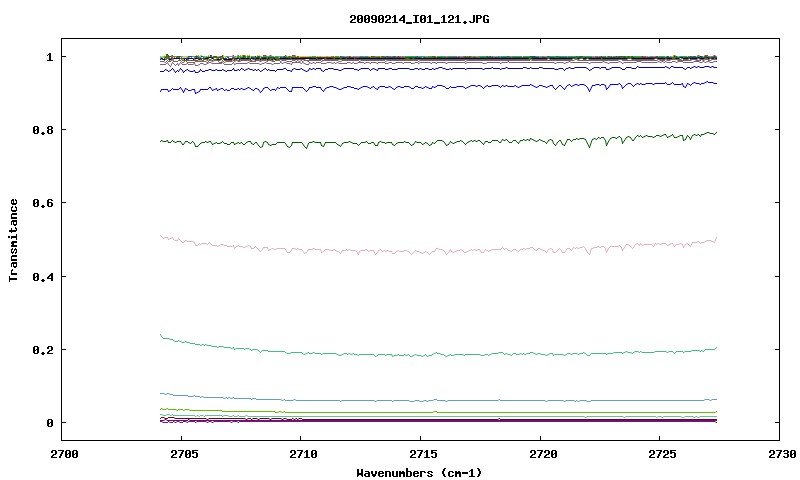Click the x-axis tick label 2715
800x480 pixels.
click(423, 453)
